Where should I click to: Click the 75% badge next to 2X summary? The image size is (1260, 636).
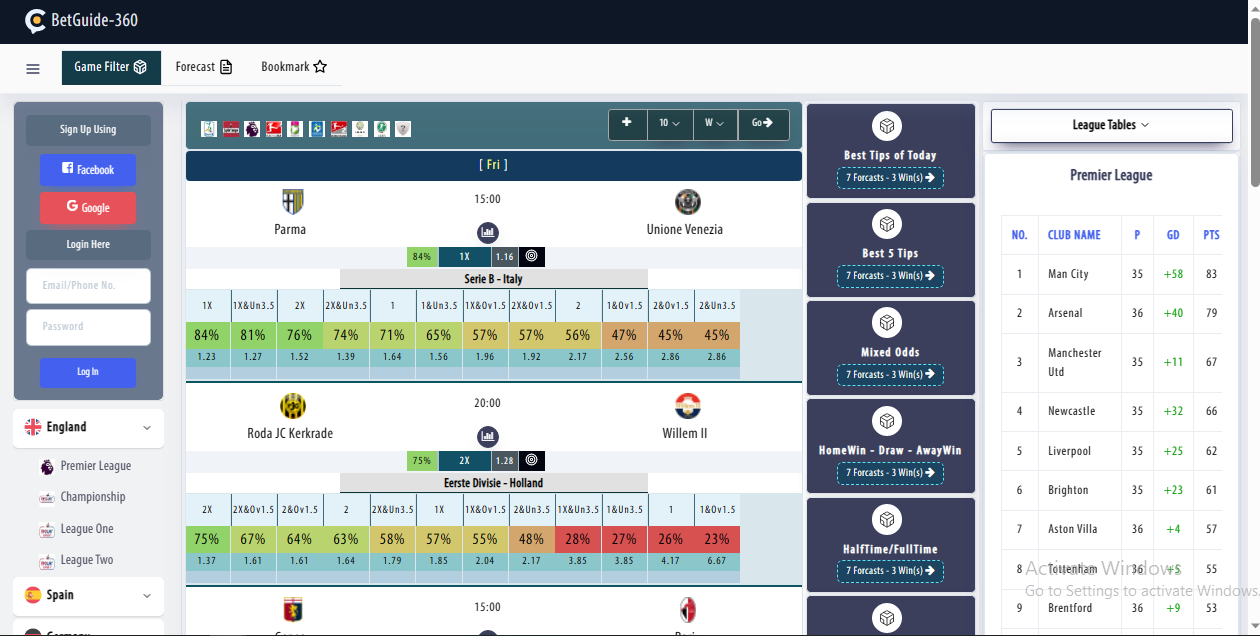422,461
